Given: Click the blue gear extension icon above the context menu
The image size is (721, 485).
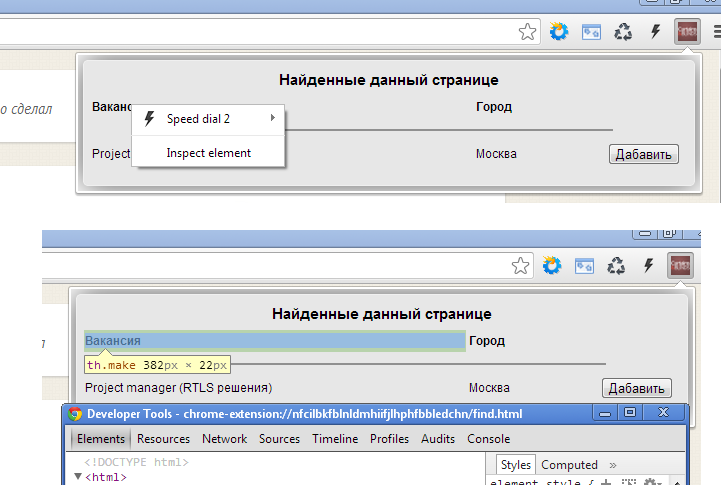Looking at the screenshot, I should tap(559, 32).
